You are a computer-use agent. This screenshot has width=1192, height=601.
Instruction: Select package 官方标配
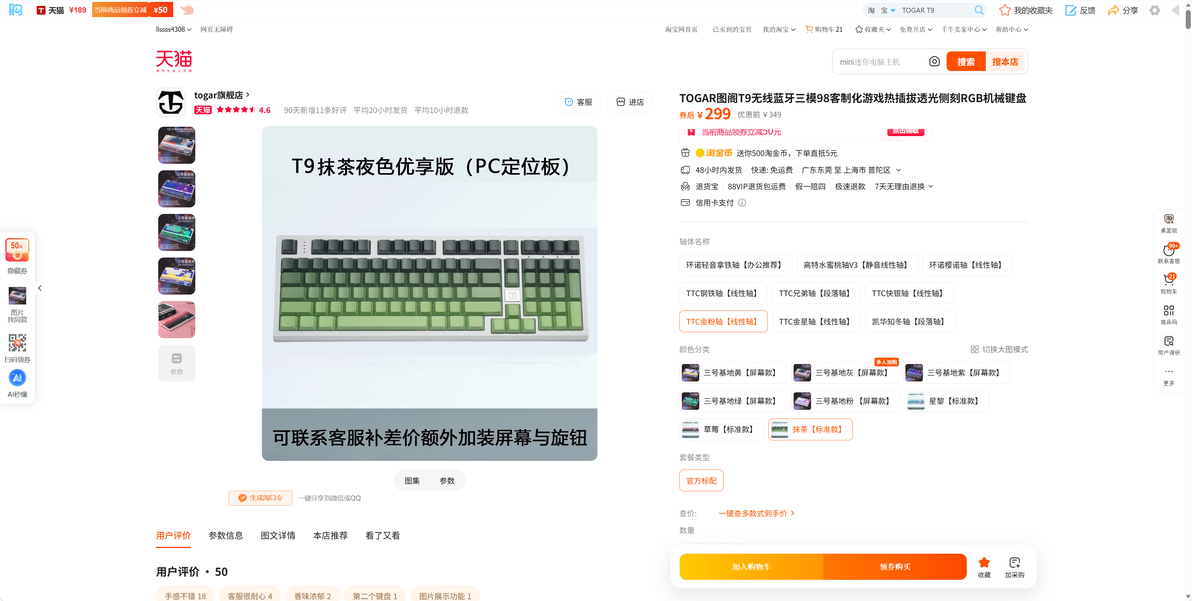701,480
